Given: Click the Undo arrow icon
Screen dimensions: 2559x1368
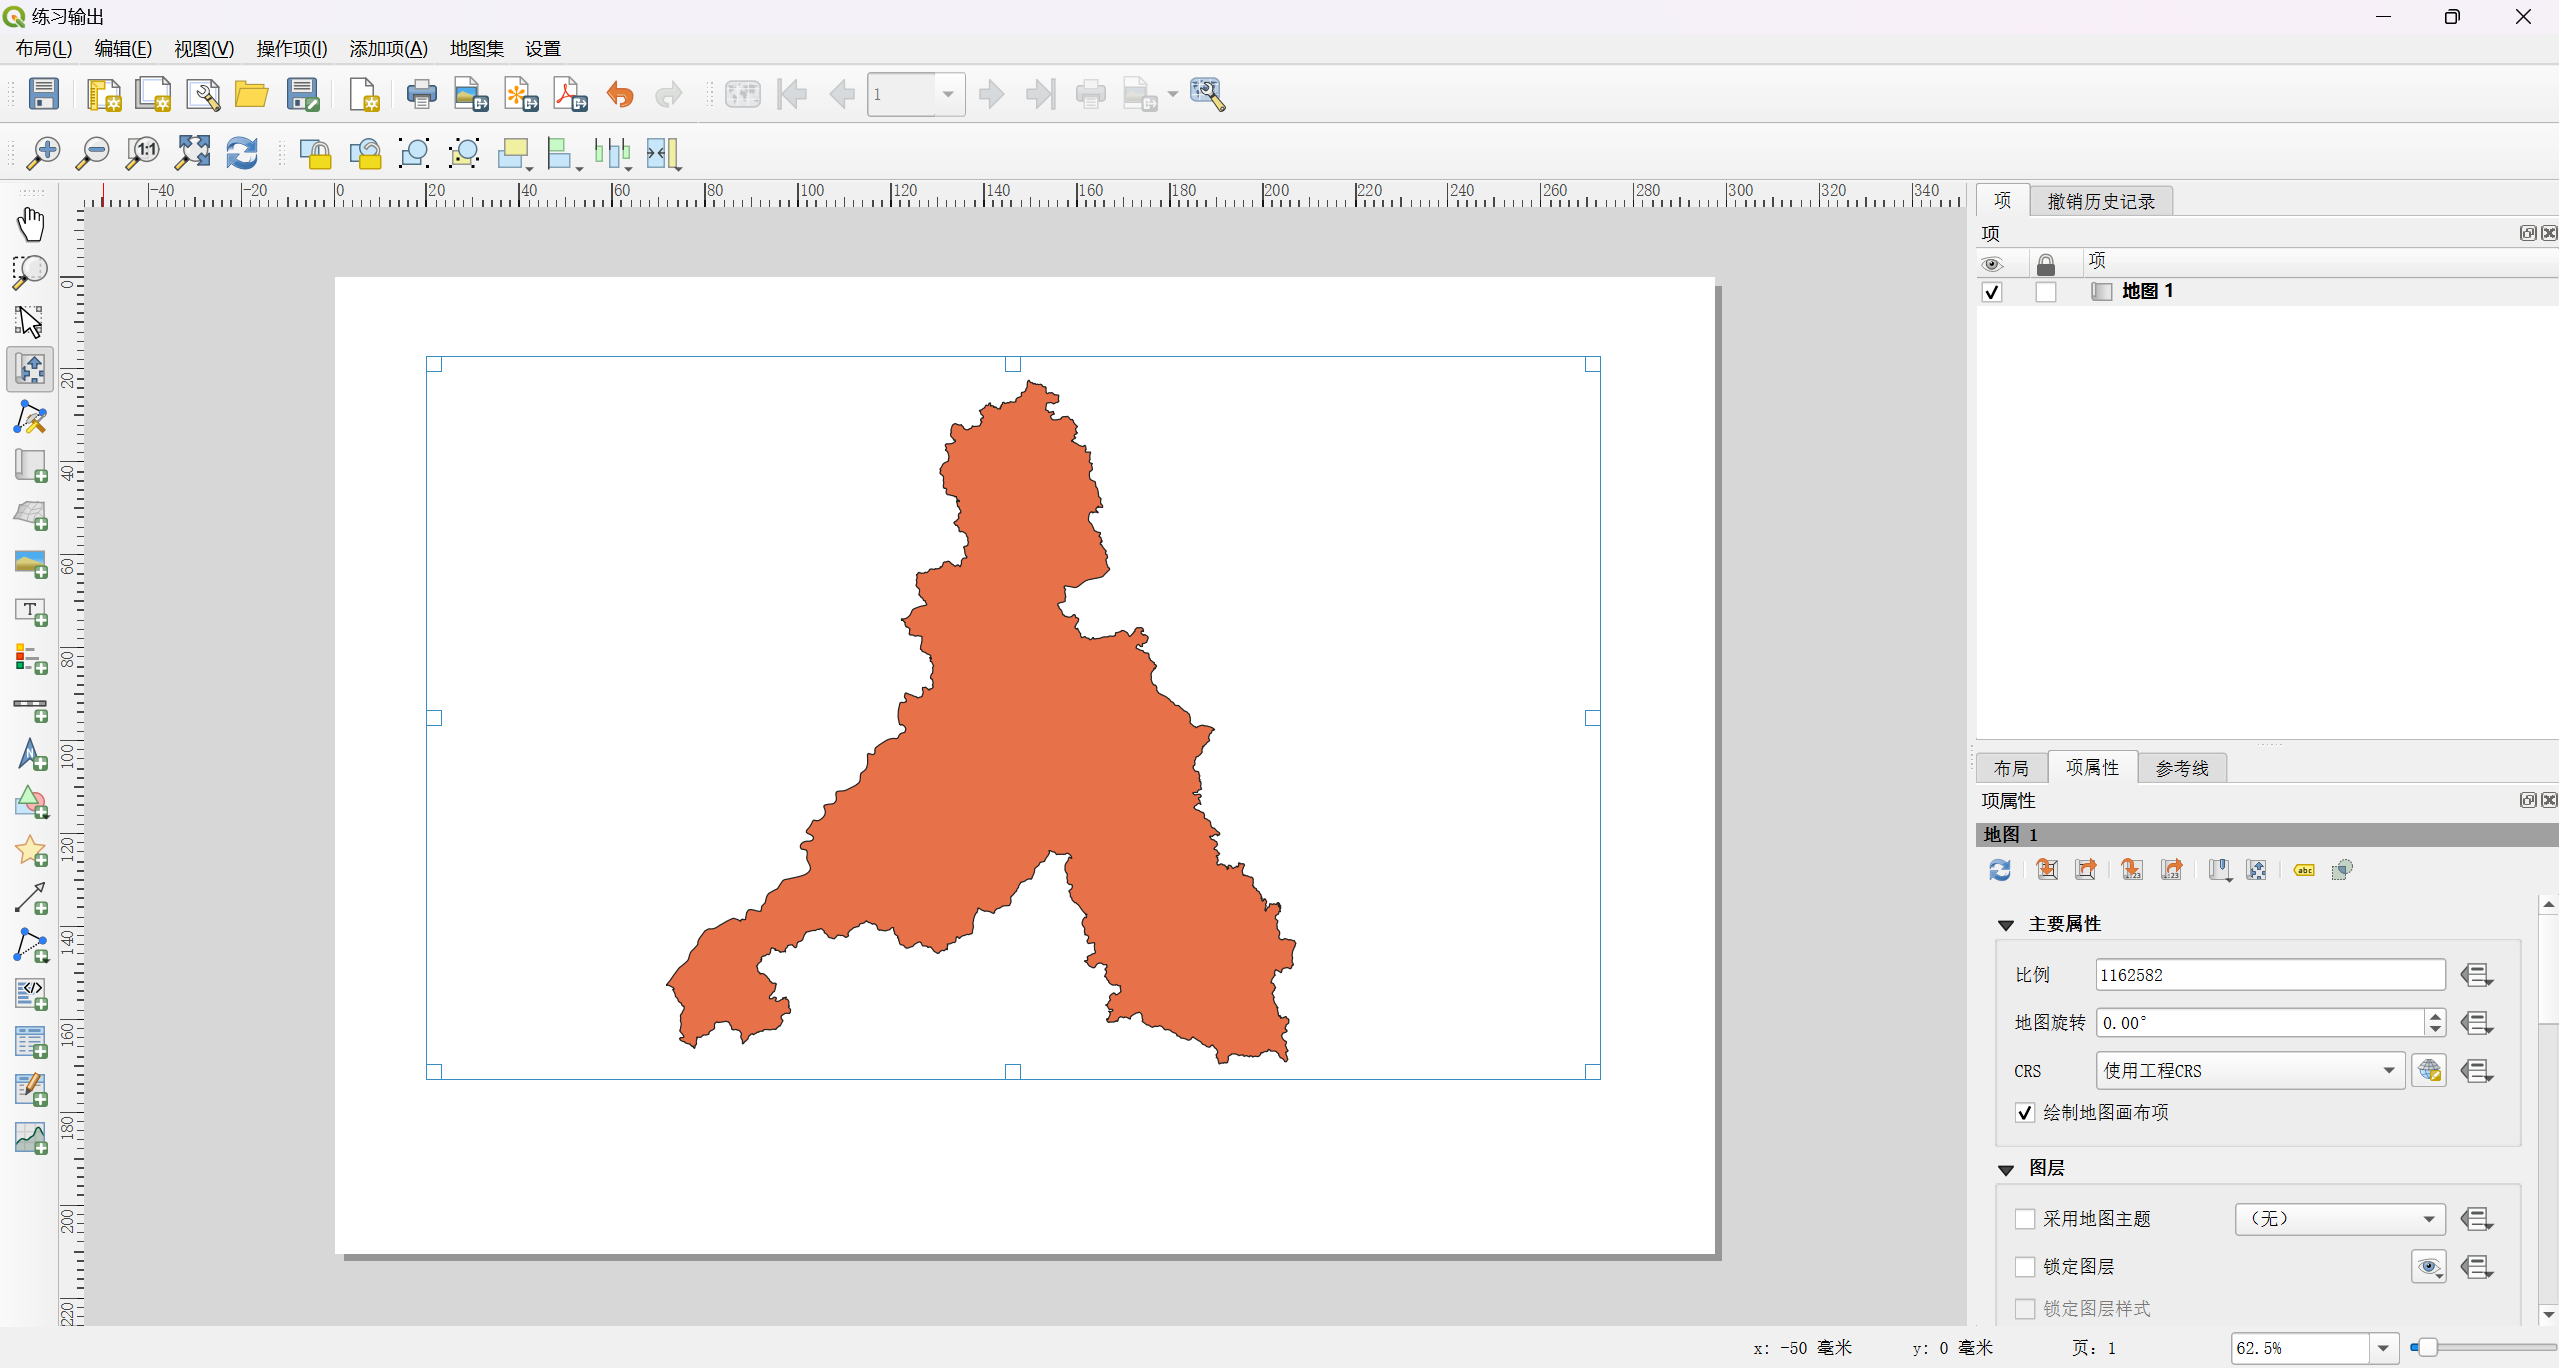Looking at the screenshot, I should pyautogui.click(x=620, y=94).
